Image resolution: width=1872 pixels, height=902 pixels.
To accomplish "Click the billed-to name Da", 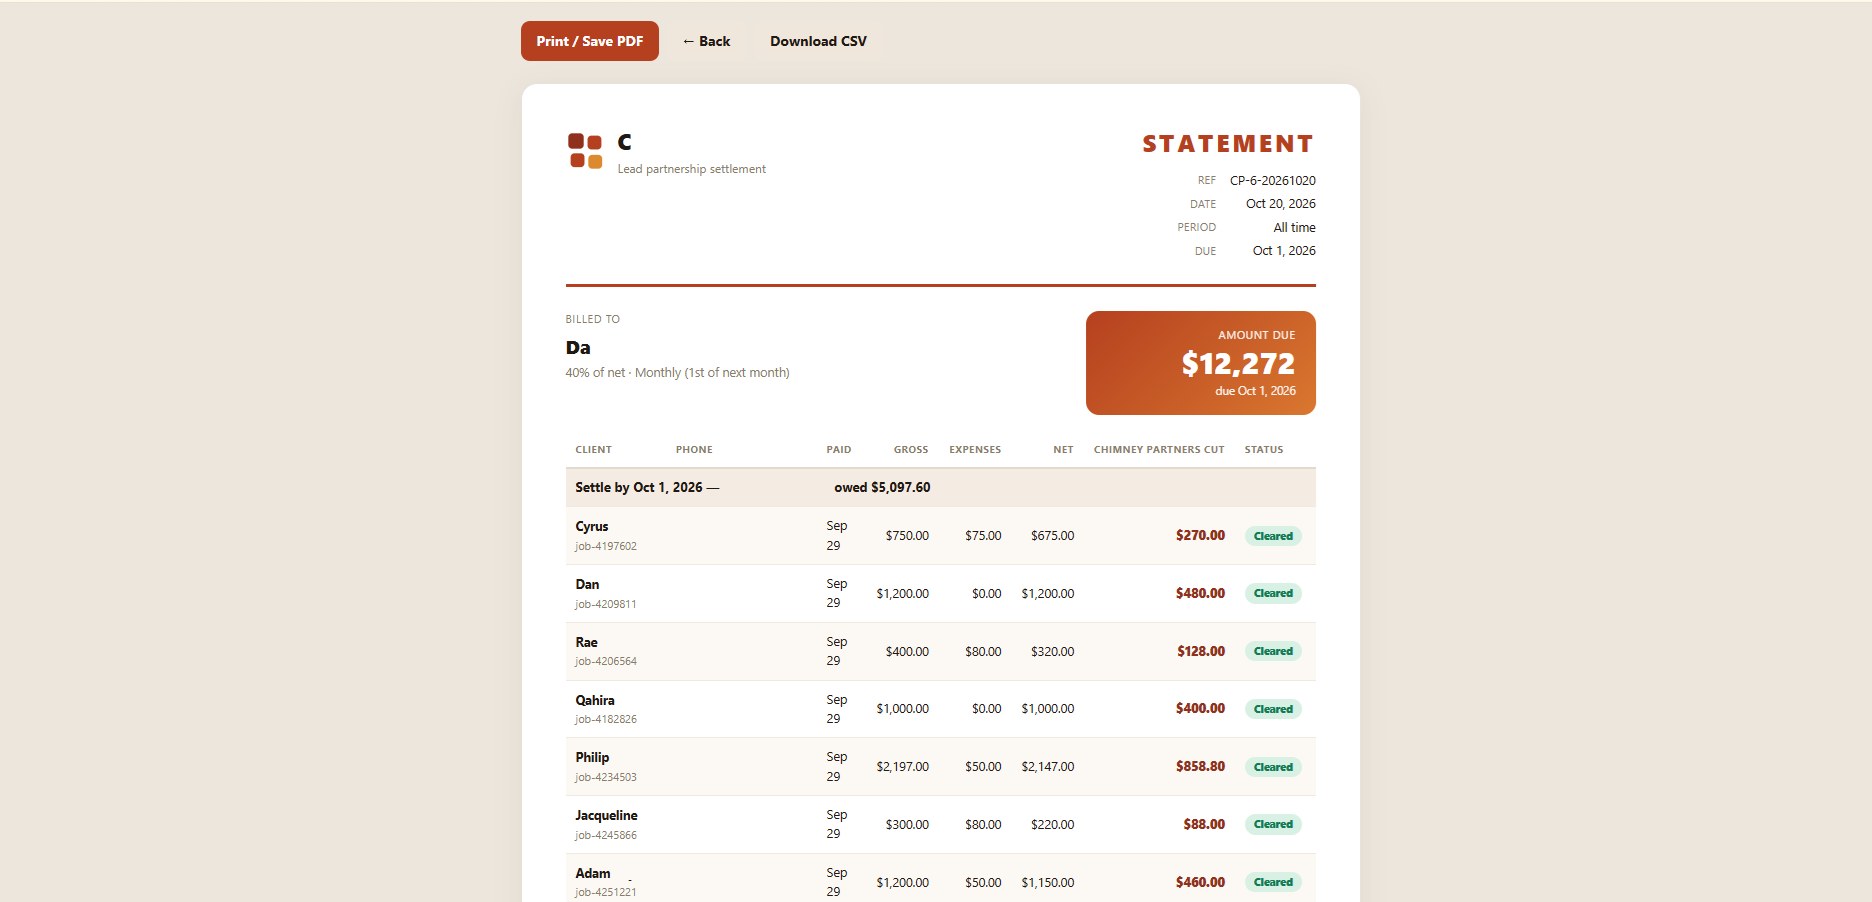I will [x=578, y=348].
